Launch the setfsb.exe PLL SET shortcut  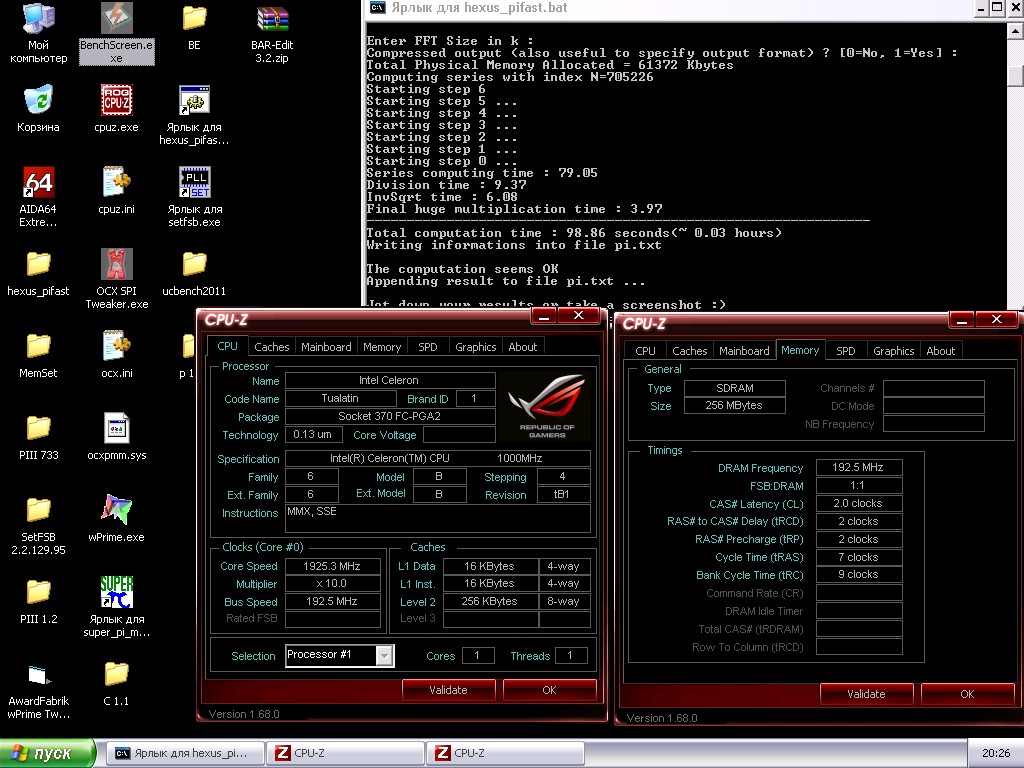(x=194, y=197)
